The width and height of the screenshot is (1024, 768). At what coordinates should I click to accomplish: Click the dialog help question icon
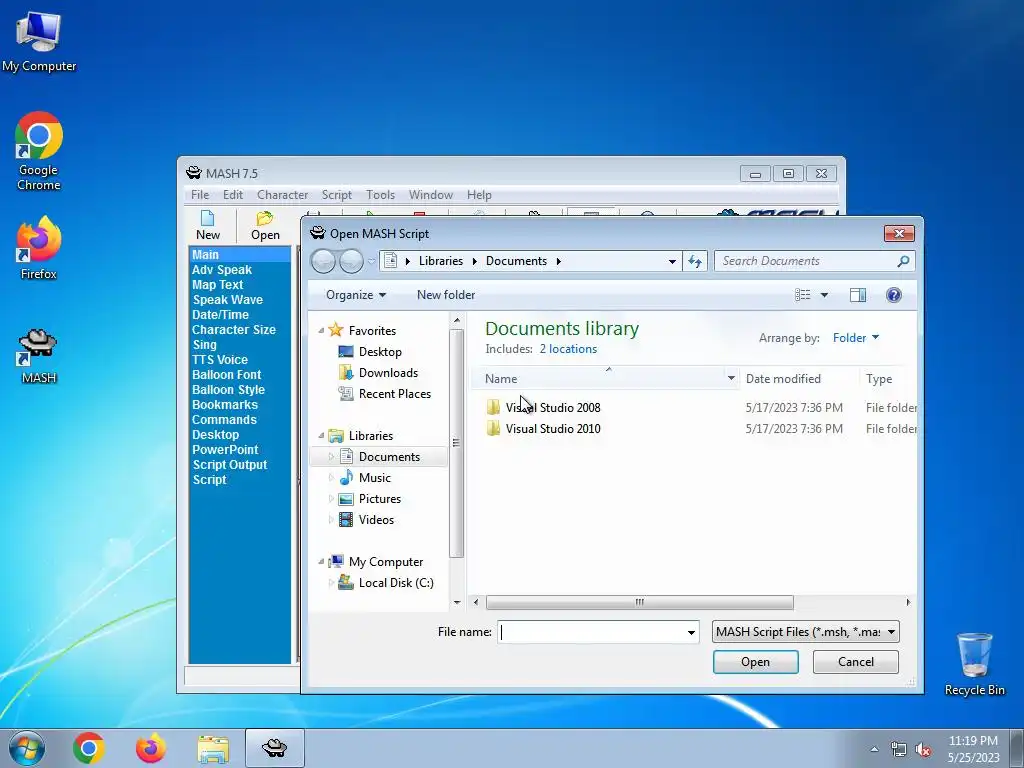(893, 295)
